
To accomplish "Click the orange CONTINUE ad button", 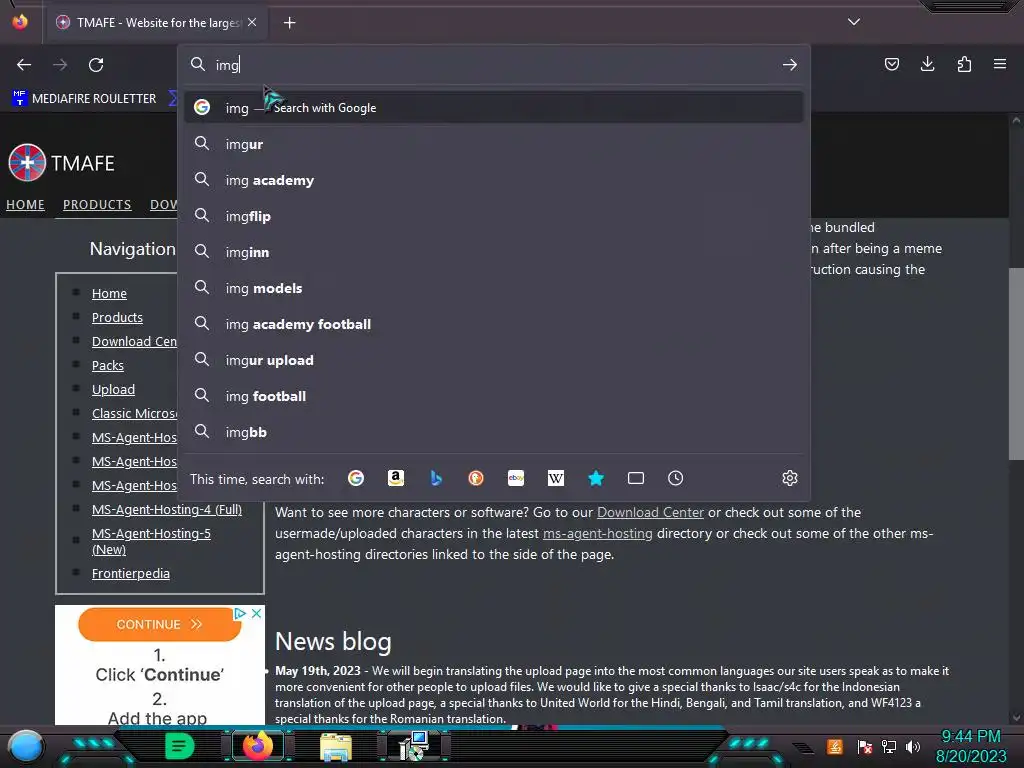I will (159, 624).
